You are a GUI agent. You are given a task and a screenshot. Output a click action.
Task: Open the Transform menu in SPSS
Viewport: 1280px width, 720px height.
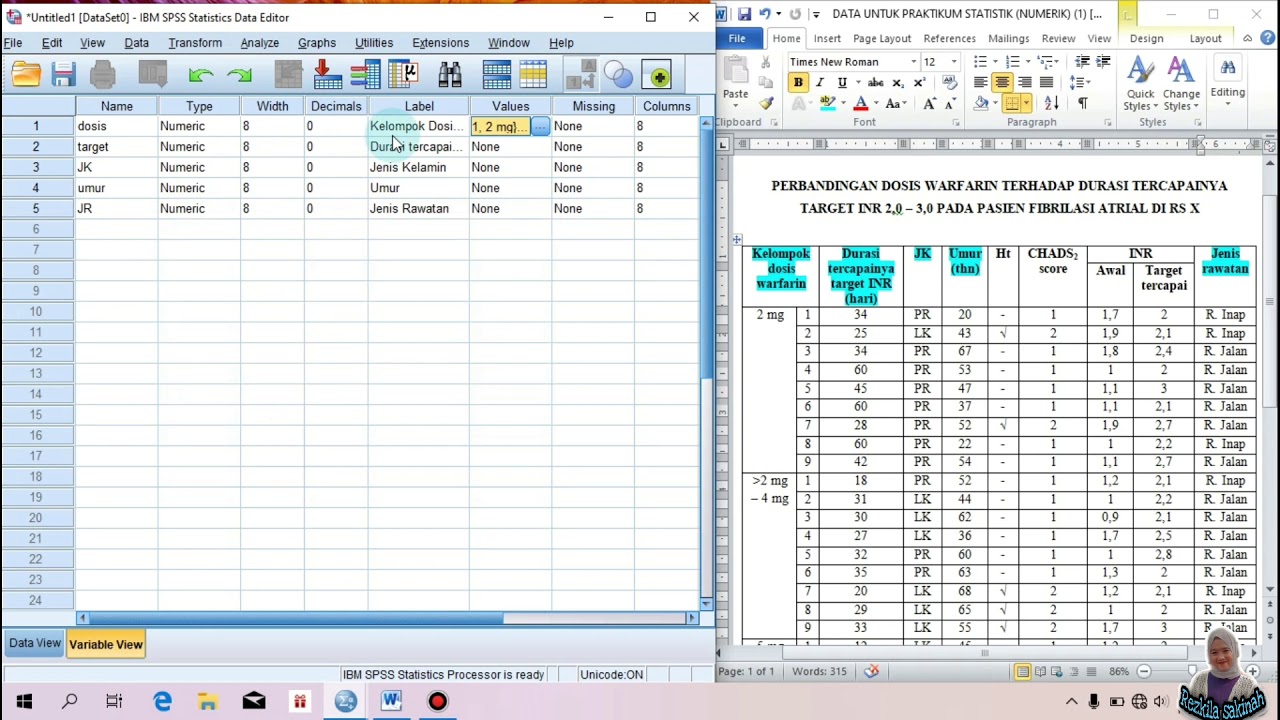tap(195, 43)
